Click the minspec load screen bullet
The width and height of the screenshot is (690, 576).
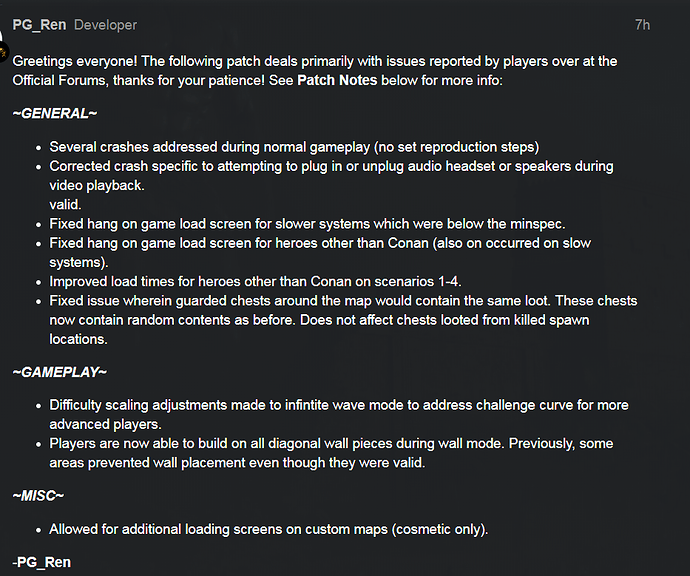307,224
